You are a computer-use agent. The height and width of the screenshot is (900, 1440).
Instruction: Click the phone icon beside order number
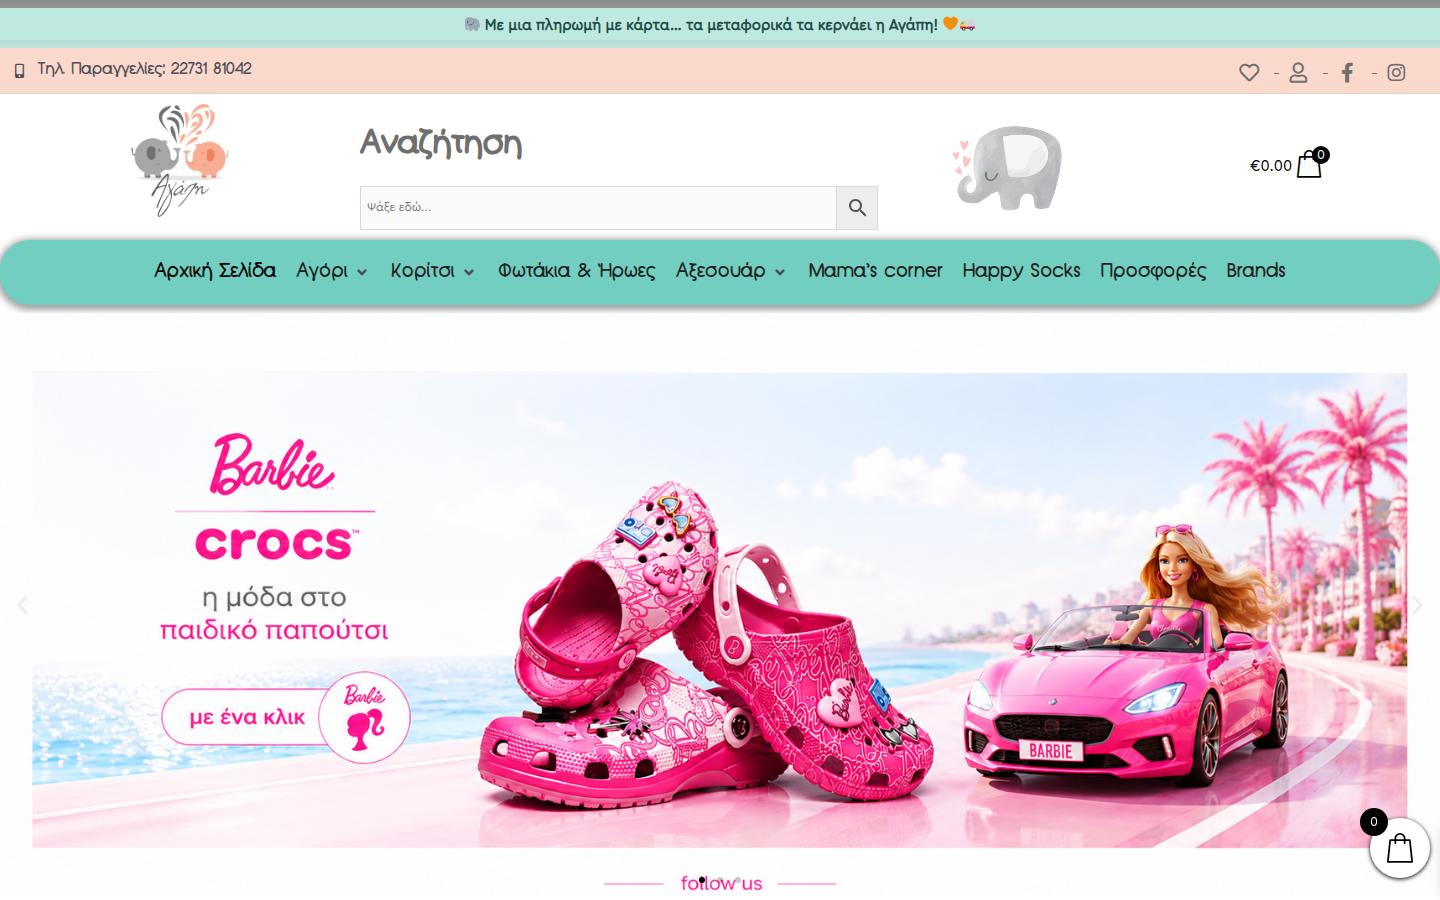click(19, 71)
